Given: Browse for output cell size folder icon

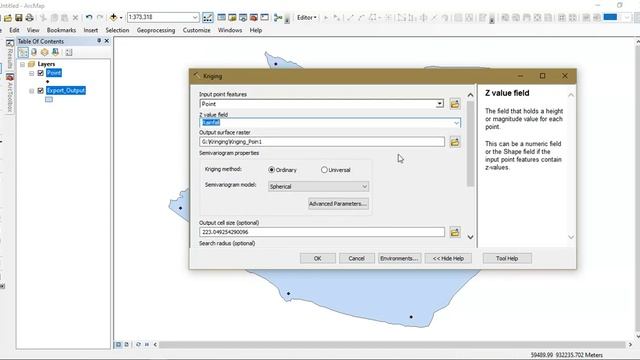Looking at the screenshot, I should [x=455, y=232].
